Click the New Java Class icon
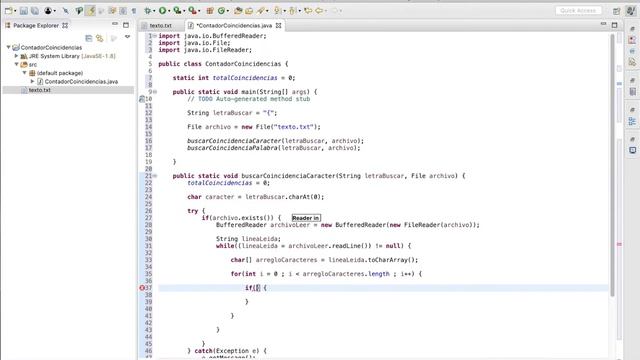Image resolution: width=640 pixels, height=360 pixels. click(221, 11)
